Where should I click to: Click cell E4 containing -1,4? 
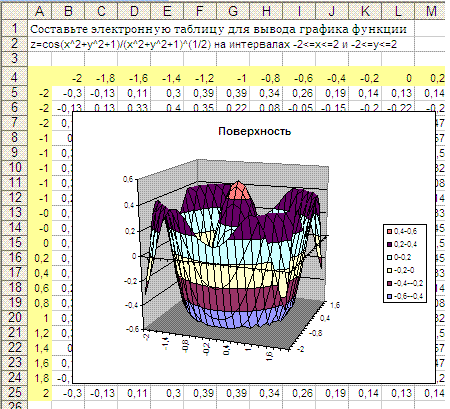[167, 77]
